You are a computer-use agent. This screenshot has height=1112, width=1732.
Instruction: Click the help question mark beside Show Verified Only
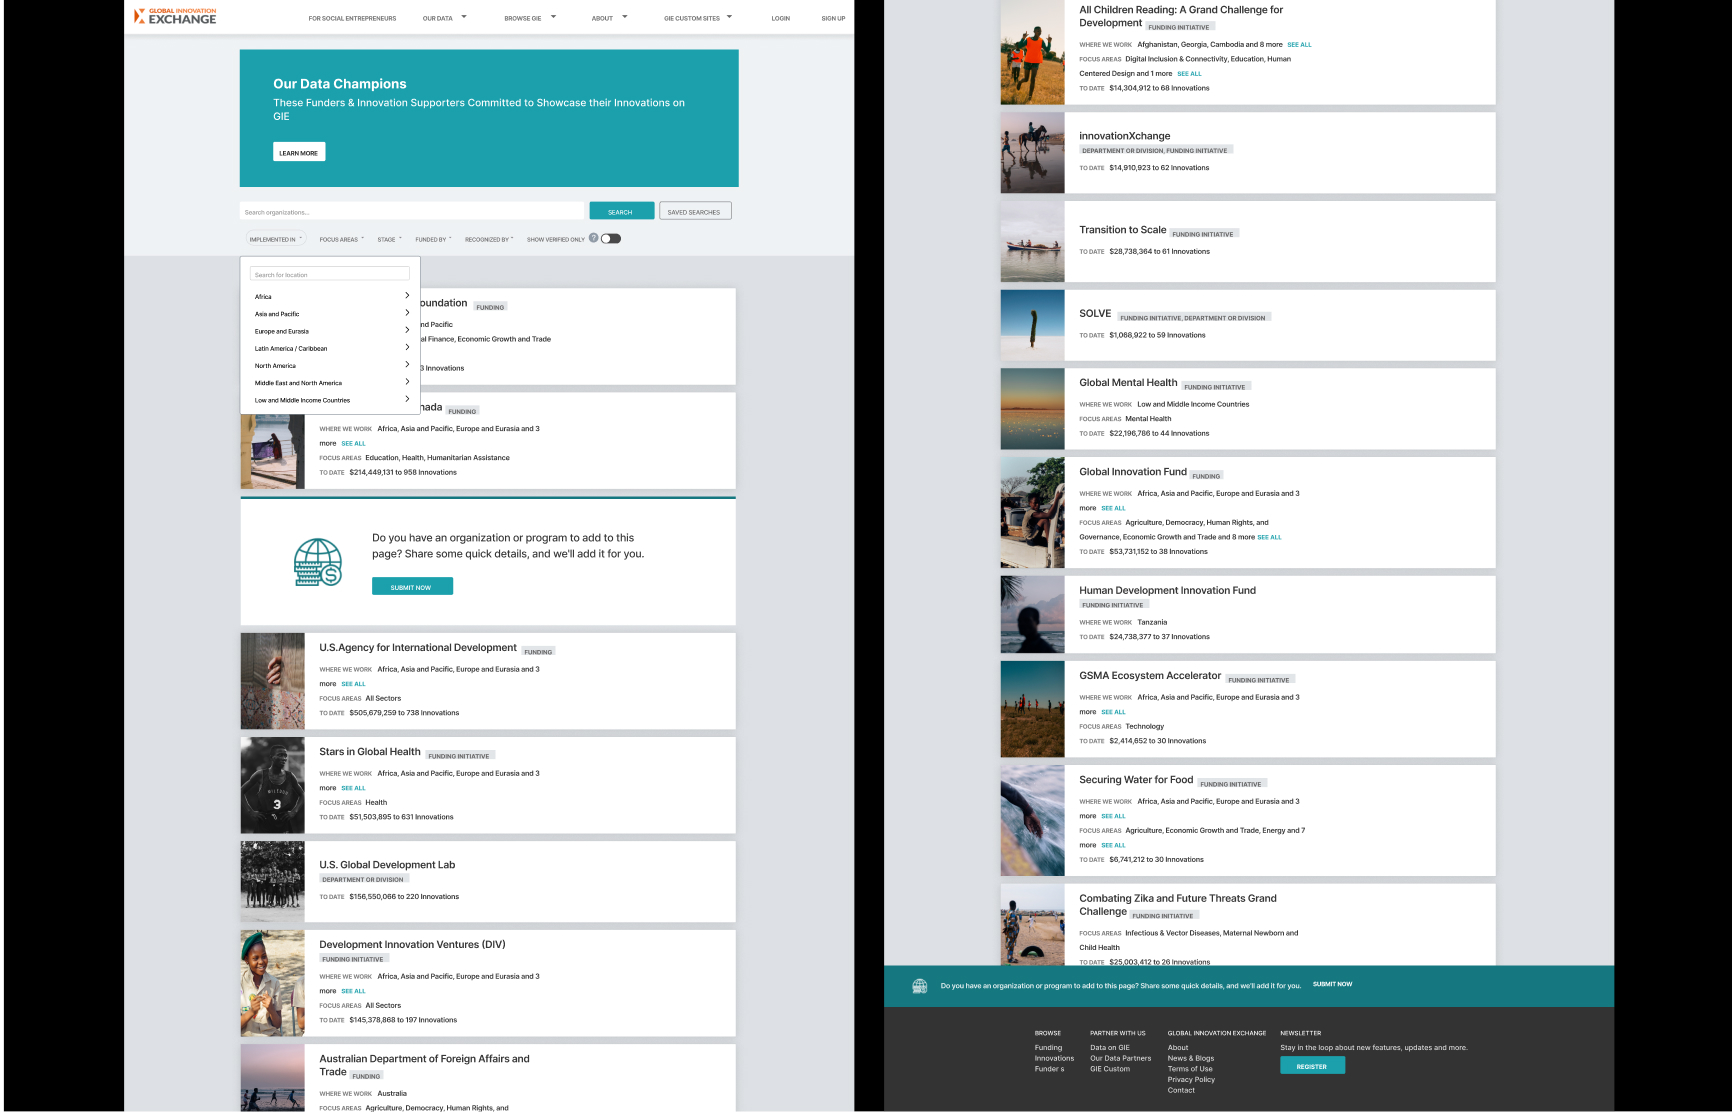(x=593, y=238)
